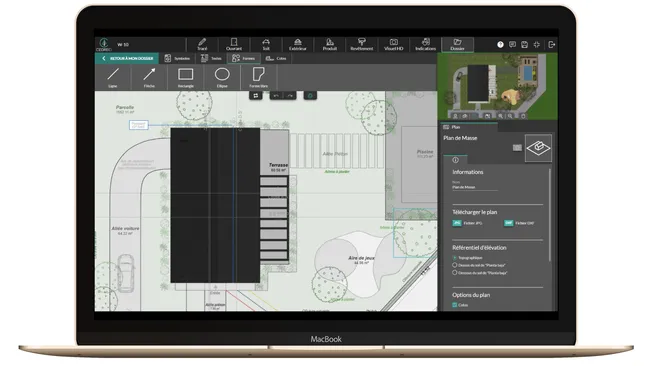Open the Tracé tool menu
650x366 pixels.
[202, 44]
